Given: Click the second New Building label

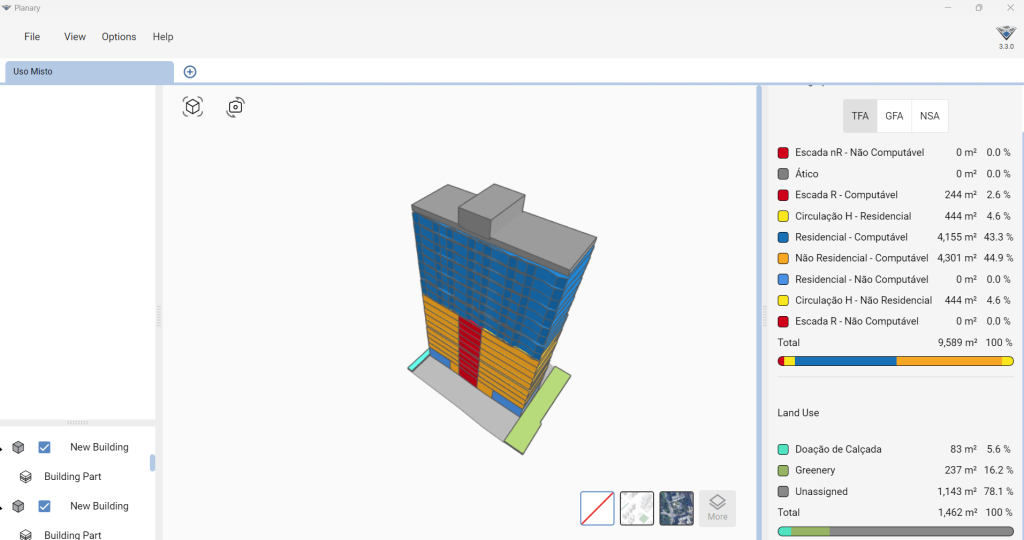Looking at the screenshot, I should [x=99, y=506].
